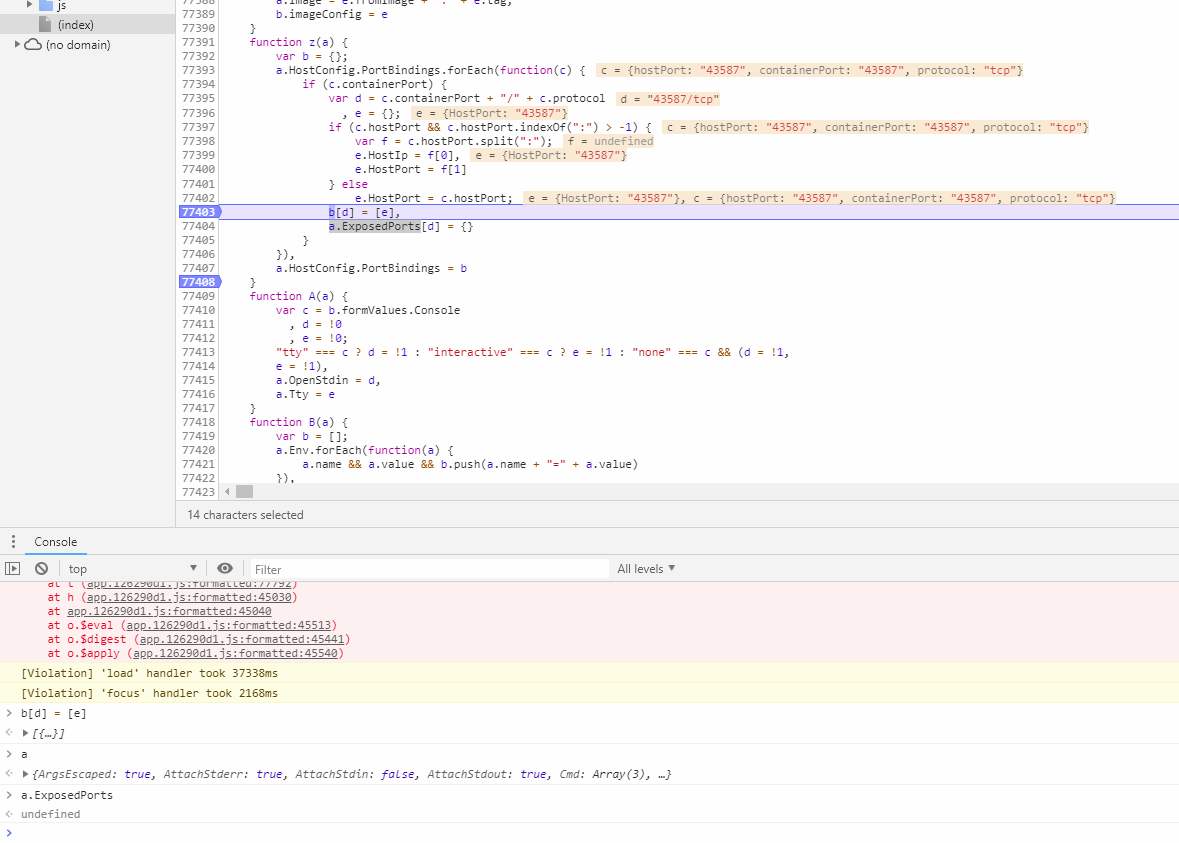Click 'a.HostConfig.PortBindings = b' on line 77407
The height and width of the screenshot is (843, 1179).
tap(371, 268)
